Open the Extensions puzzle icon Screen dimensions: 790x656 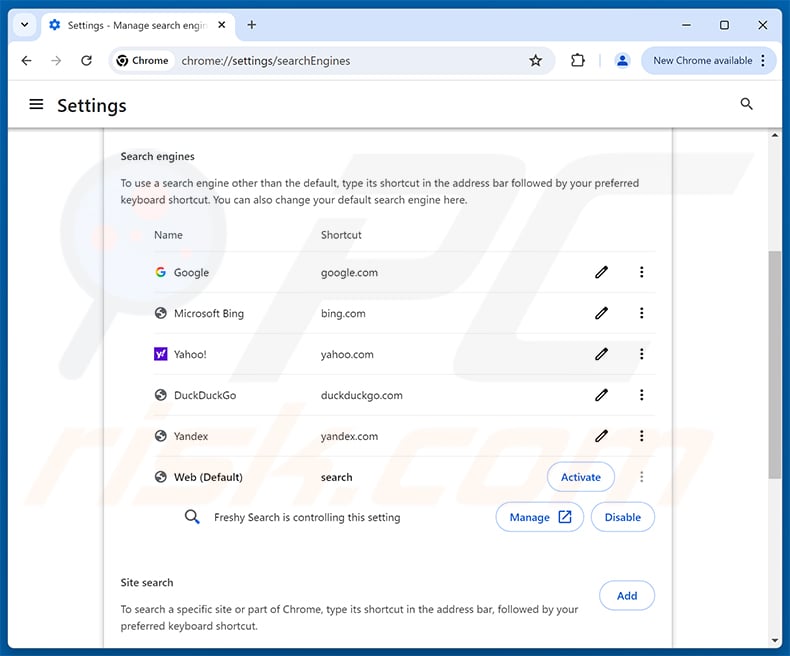577,61
